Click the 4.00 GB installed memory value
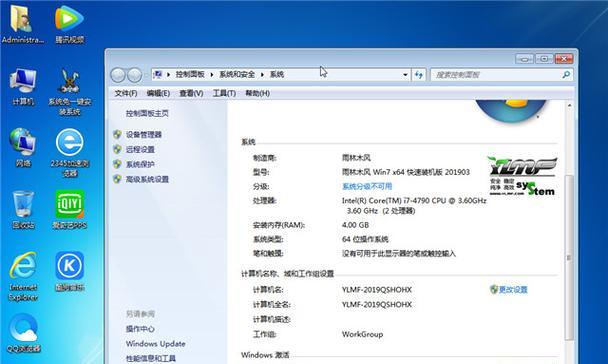The image size is (608, 364). 355,225
